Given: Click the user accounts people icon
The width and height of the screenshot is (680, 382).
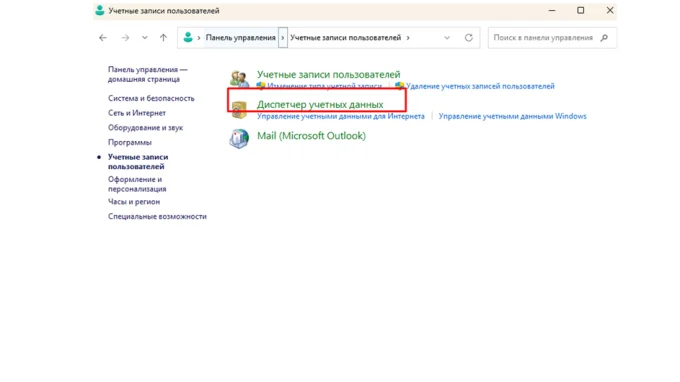Looking at the screenshot, I should [x=239, y=79].
